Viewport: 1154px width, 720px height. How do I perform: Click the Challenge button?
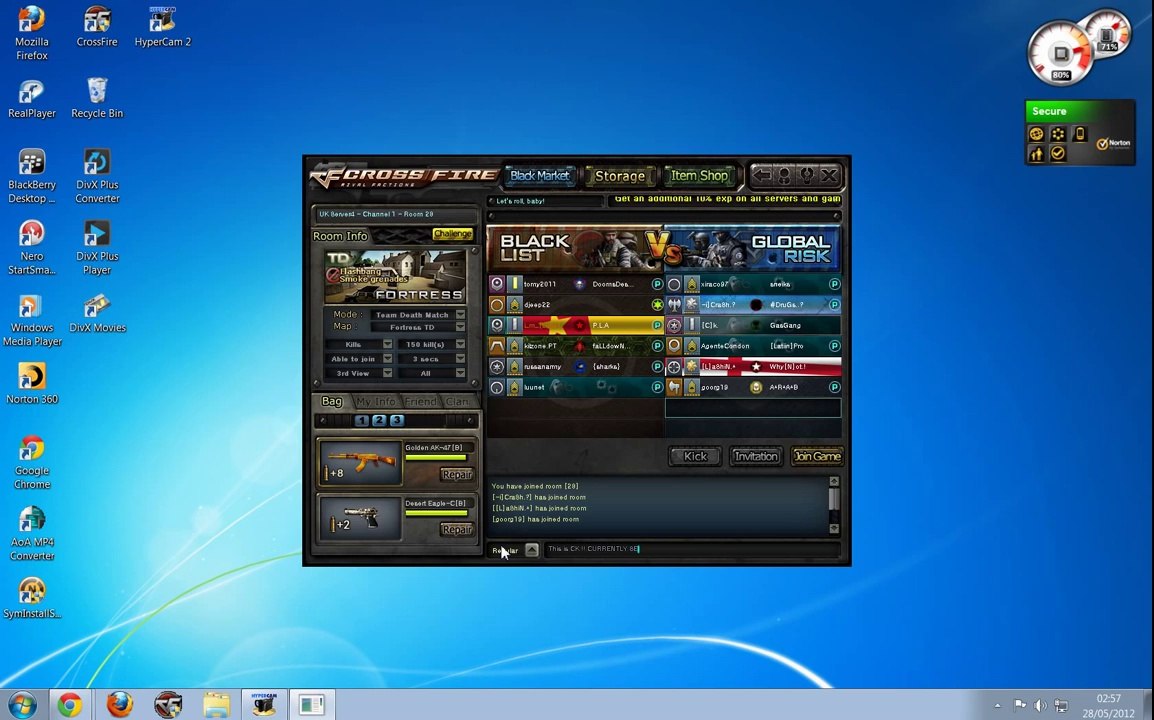click(x=453, y=234)
